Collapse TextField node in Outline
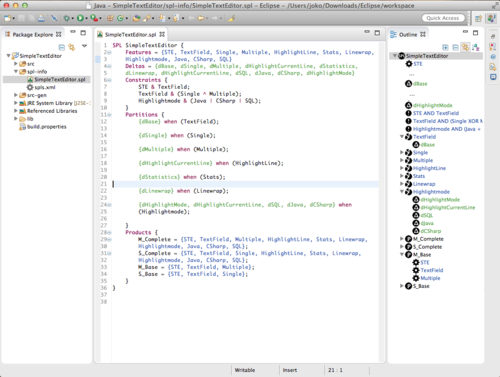This screenshot has width=500, height=377. (x=402, y=136)
